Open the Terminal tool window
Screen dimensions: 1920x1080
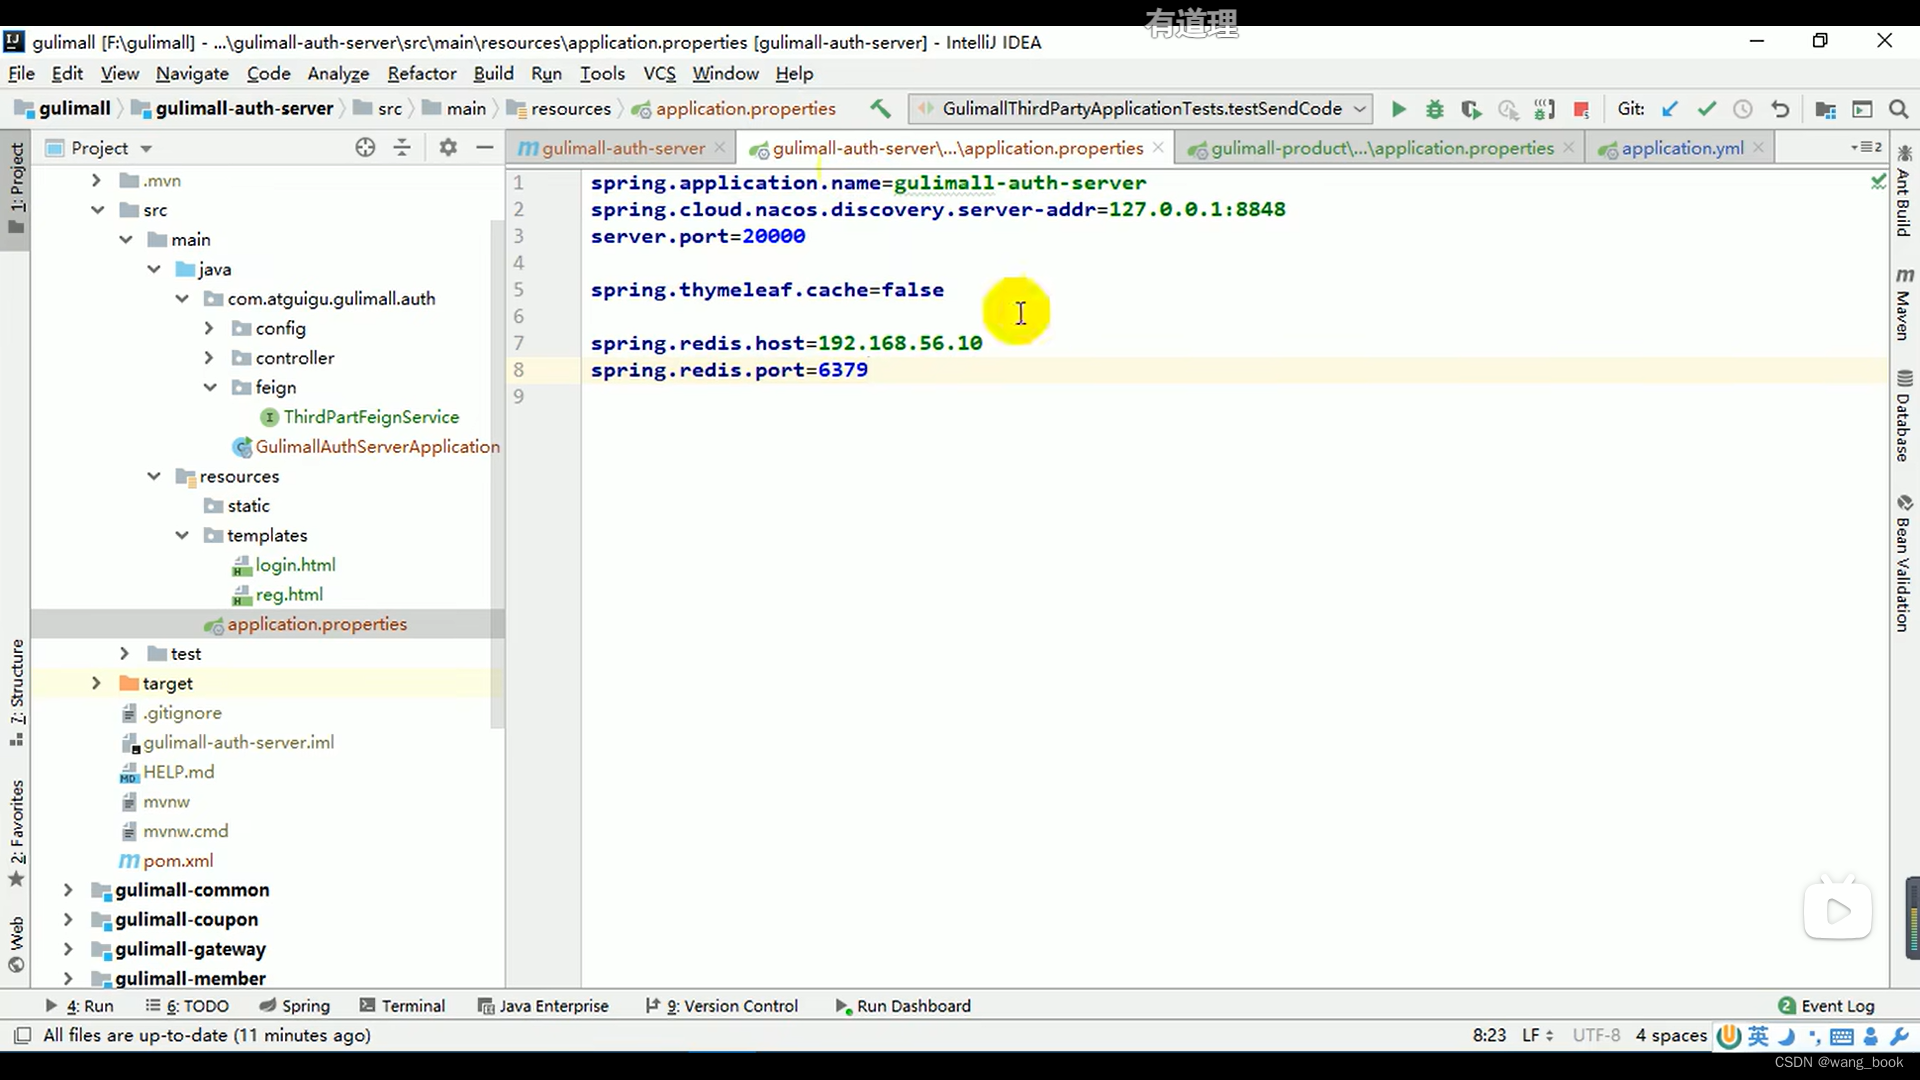(402, 1006)
